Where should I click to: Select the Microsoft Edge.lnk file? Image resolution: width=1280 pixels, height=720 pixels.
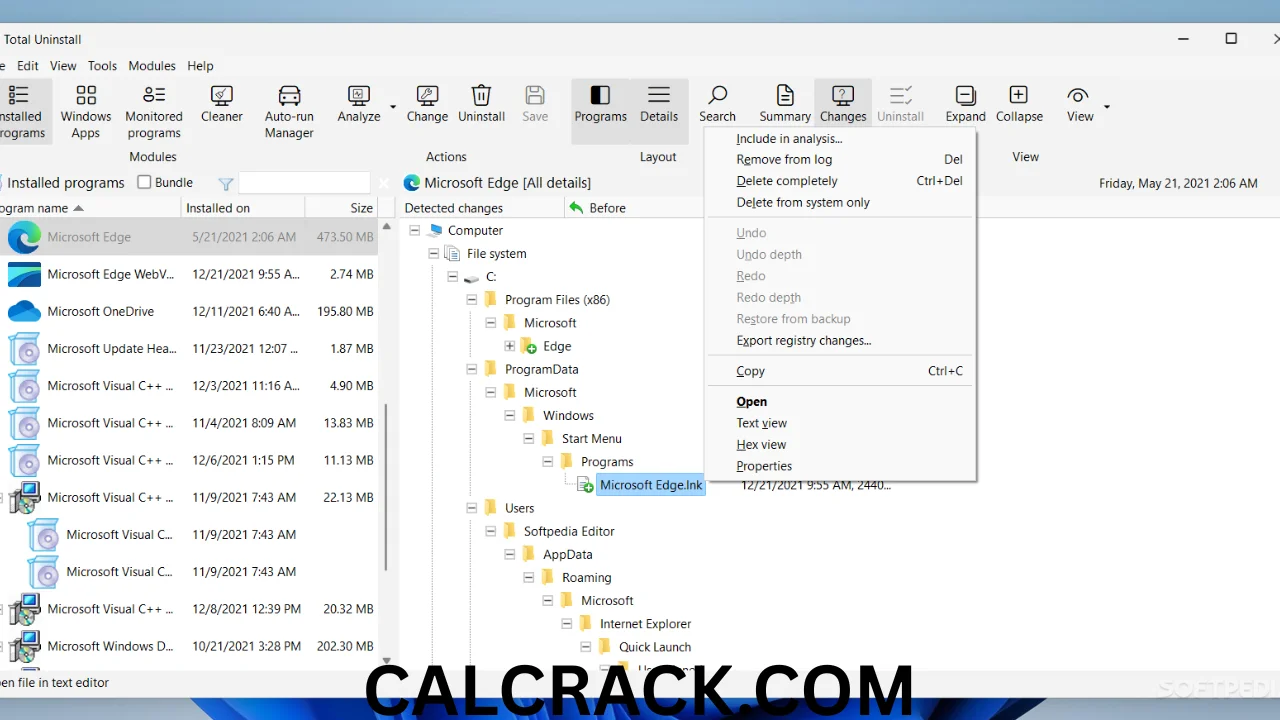tap(651, 485)
